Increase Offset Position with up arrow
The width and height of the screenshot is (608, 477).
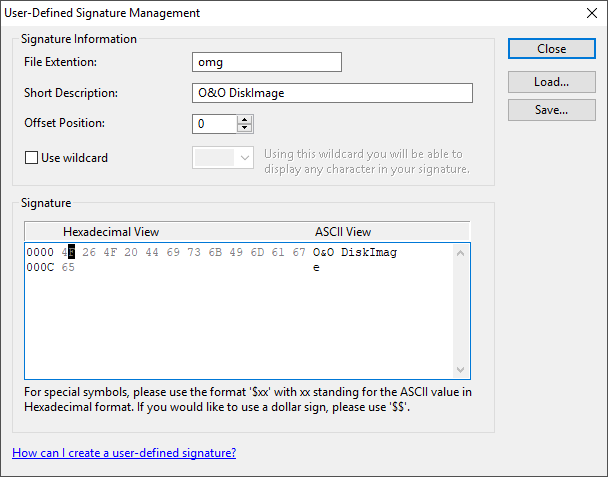(x=245, y=119)
